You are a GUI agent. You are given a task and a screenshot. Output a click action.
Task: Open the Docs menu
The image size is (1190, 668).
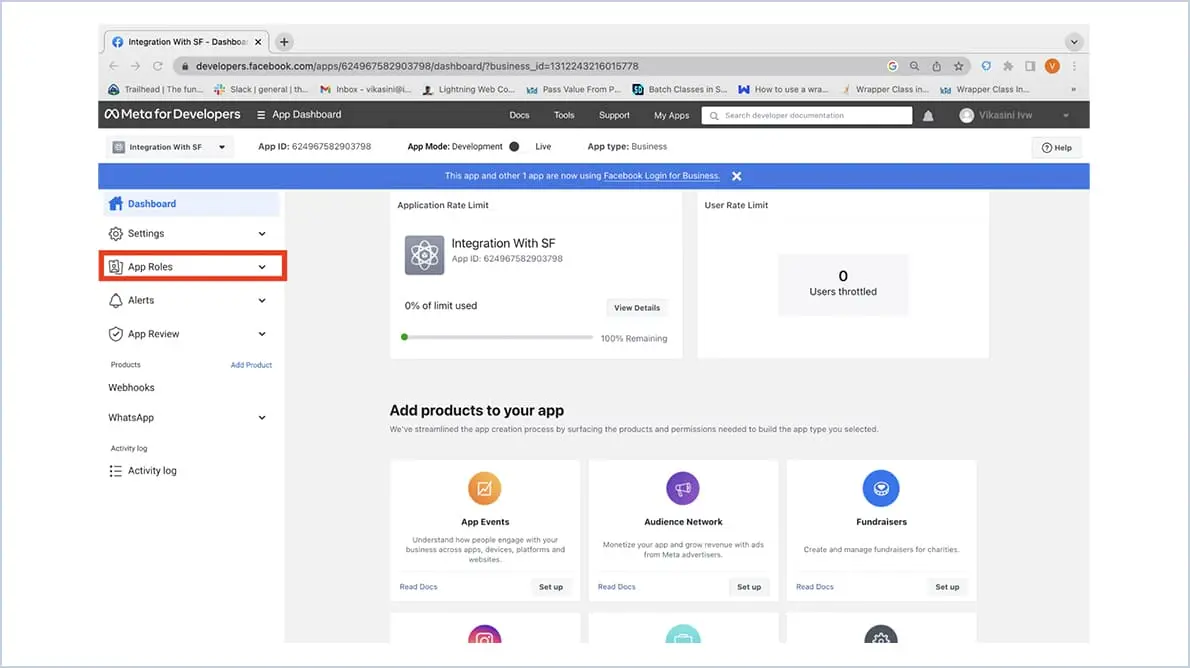click(519, 115)
